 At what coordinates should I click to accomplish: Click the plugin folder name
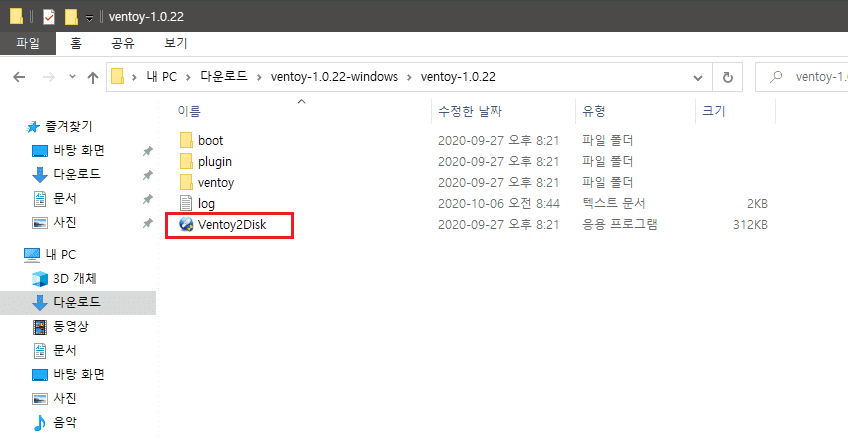click(215, 162)
